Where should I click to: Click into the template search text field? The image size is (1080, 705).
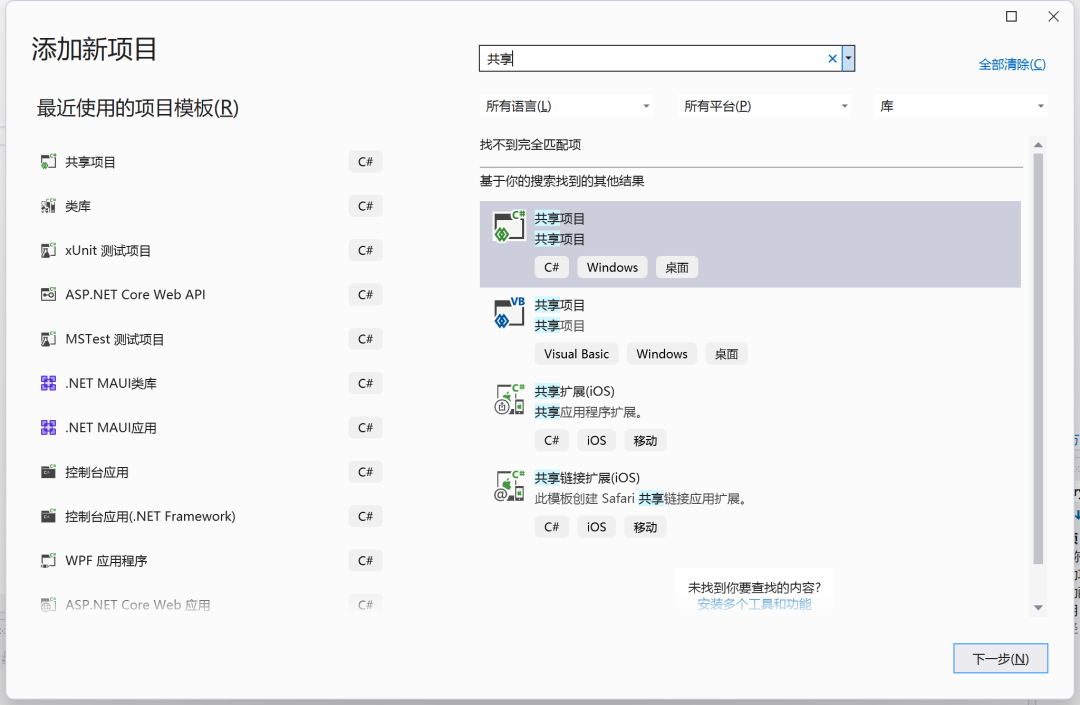pyautogui.click(x=654, y=59)
